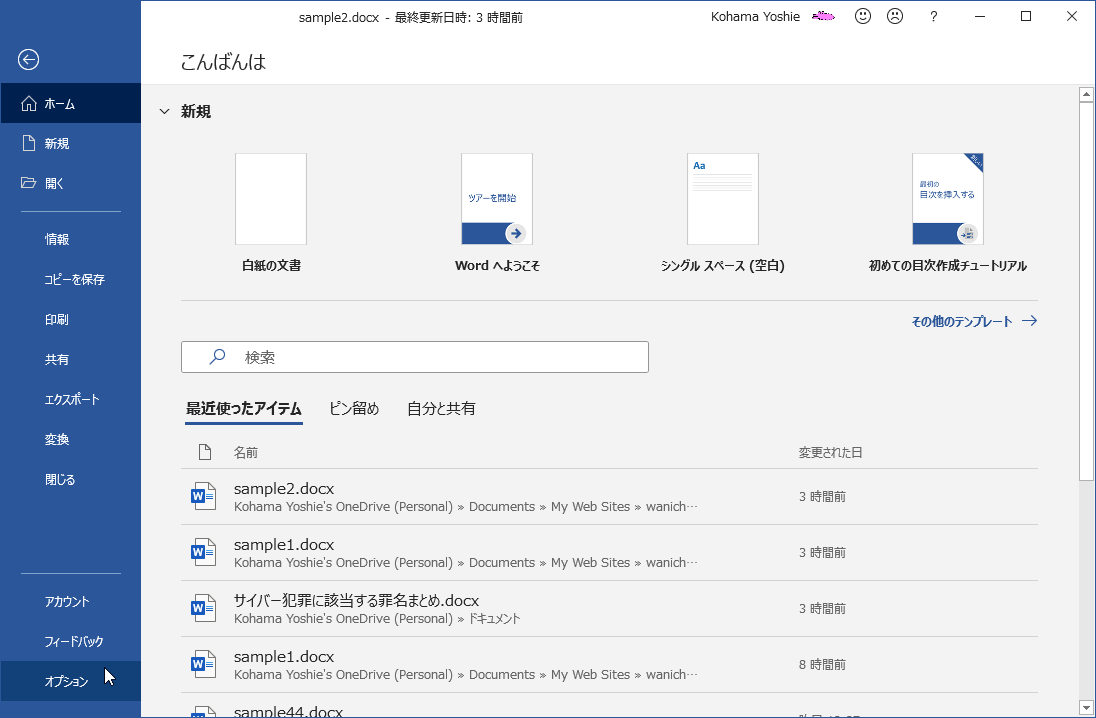1096x718 pixels.
Task: Click the magnifier icon in search box
Action: (217, 357)
